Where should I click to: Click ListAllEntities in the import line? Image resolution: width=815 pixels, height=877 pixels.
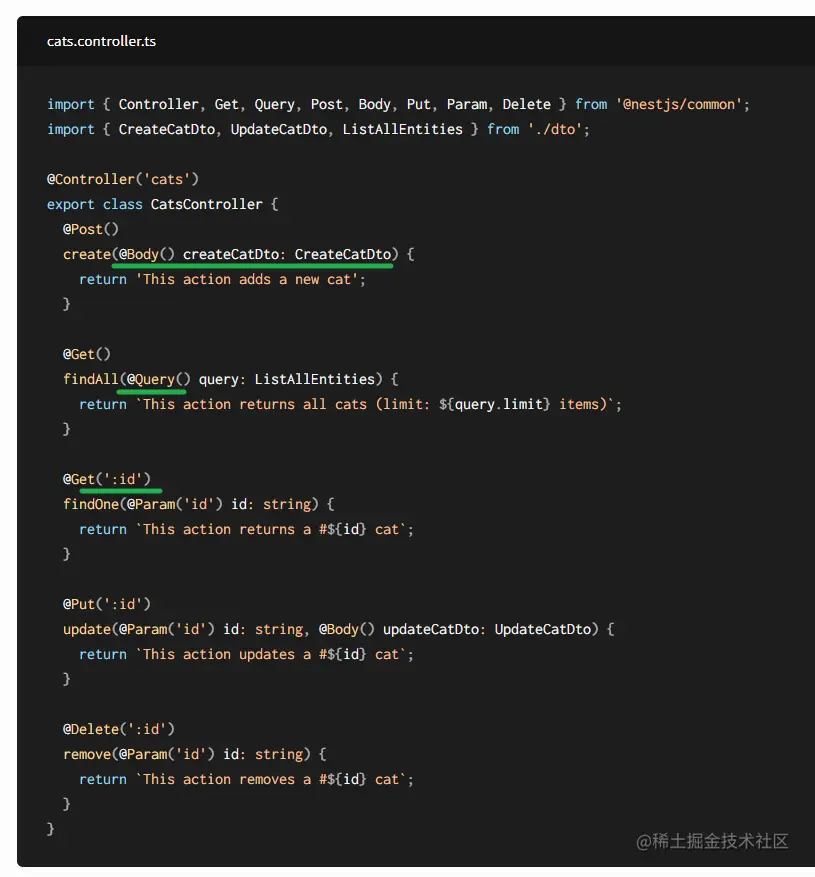coord(403,130)
